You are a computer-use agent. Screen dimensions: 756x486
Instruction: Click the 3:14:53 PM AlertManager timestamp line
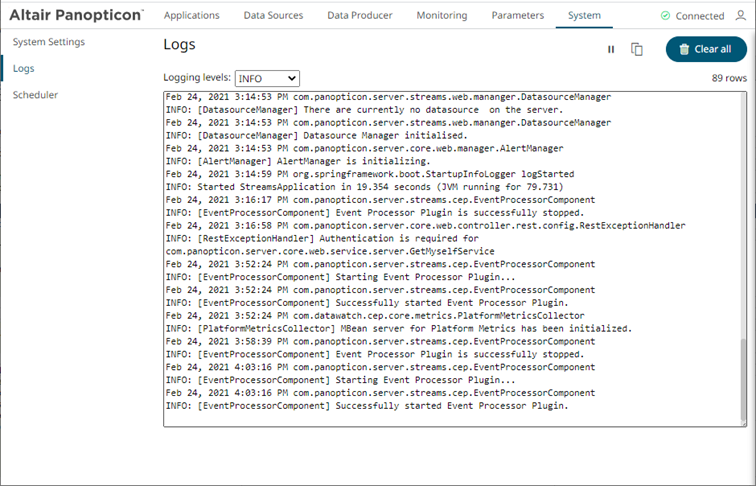(x=364, y=148)
